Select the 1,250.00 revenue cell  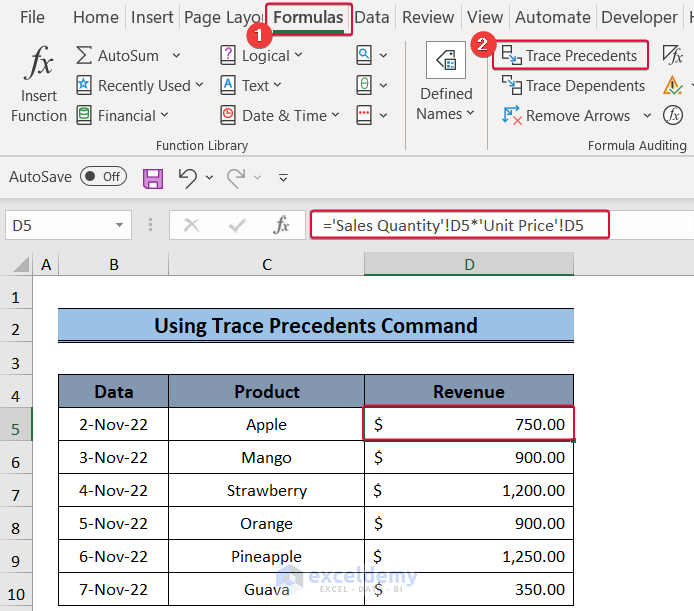[x=469, y=556]
